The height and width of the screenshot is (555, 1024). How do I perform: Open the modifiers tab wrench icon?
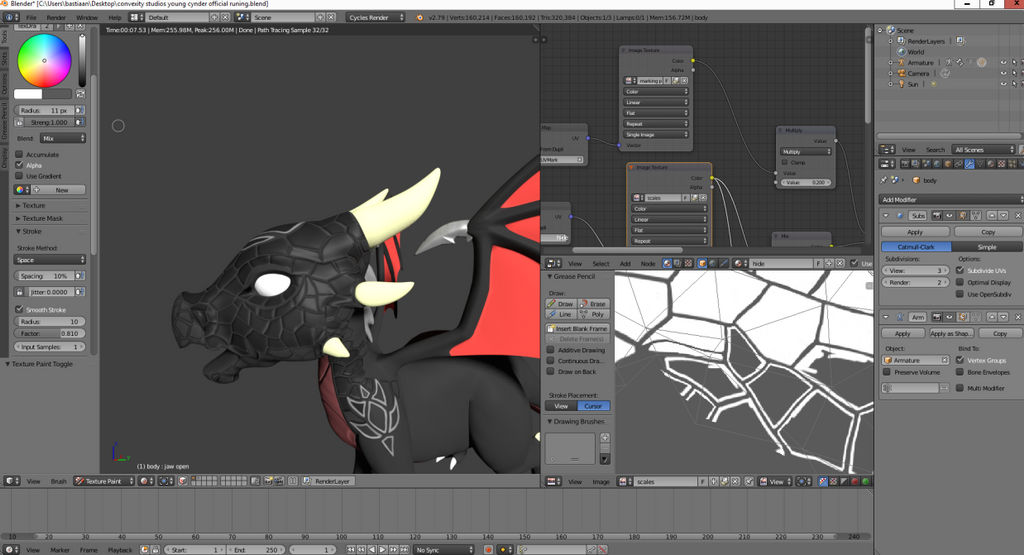pyautogui.click(x=970, y=164)
